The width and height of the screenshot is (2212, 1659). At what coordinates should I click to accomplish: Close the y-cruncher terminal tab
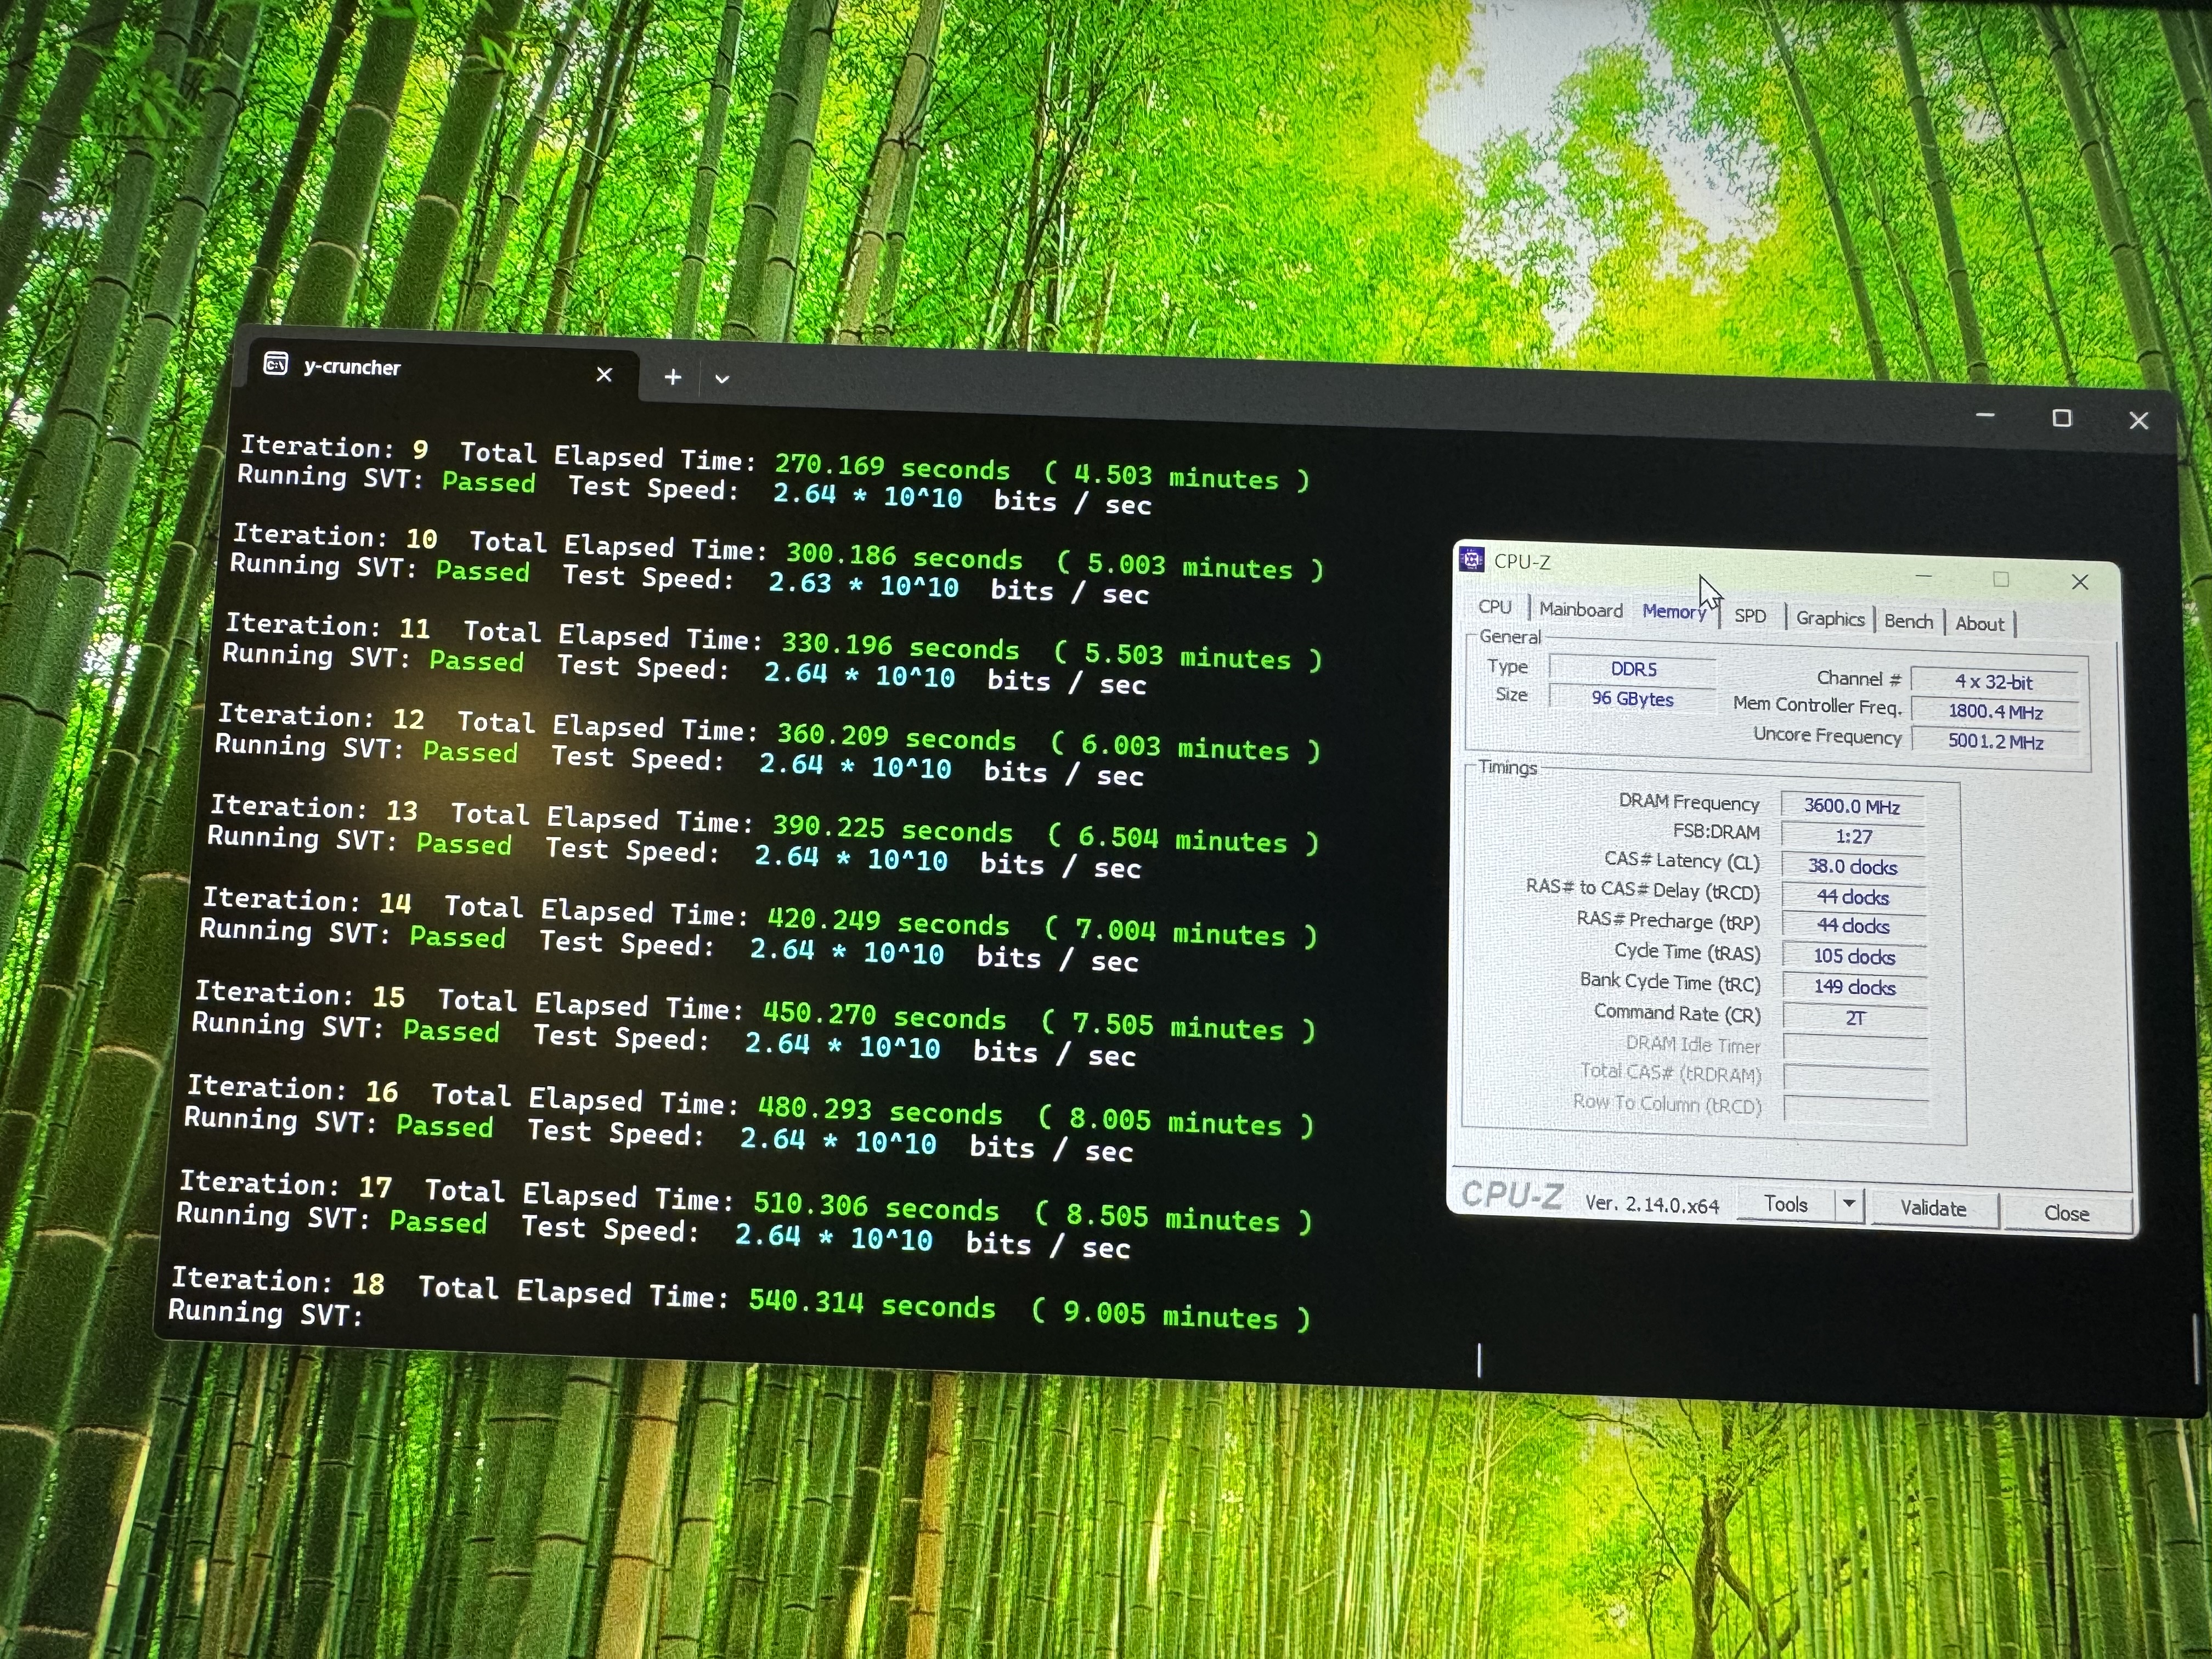604,375
